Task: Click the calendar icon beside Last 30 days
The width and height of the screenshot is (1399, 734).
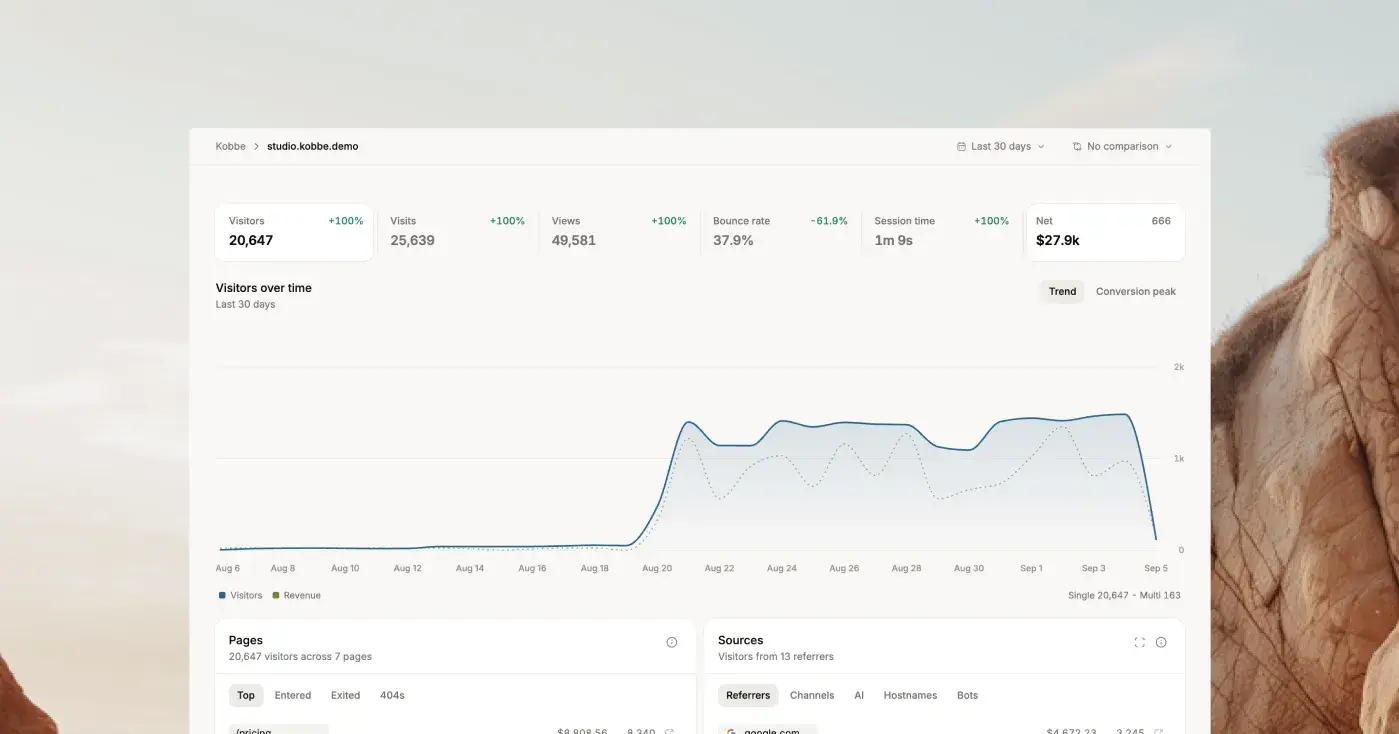Action: [961, 146]
